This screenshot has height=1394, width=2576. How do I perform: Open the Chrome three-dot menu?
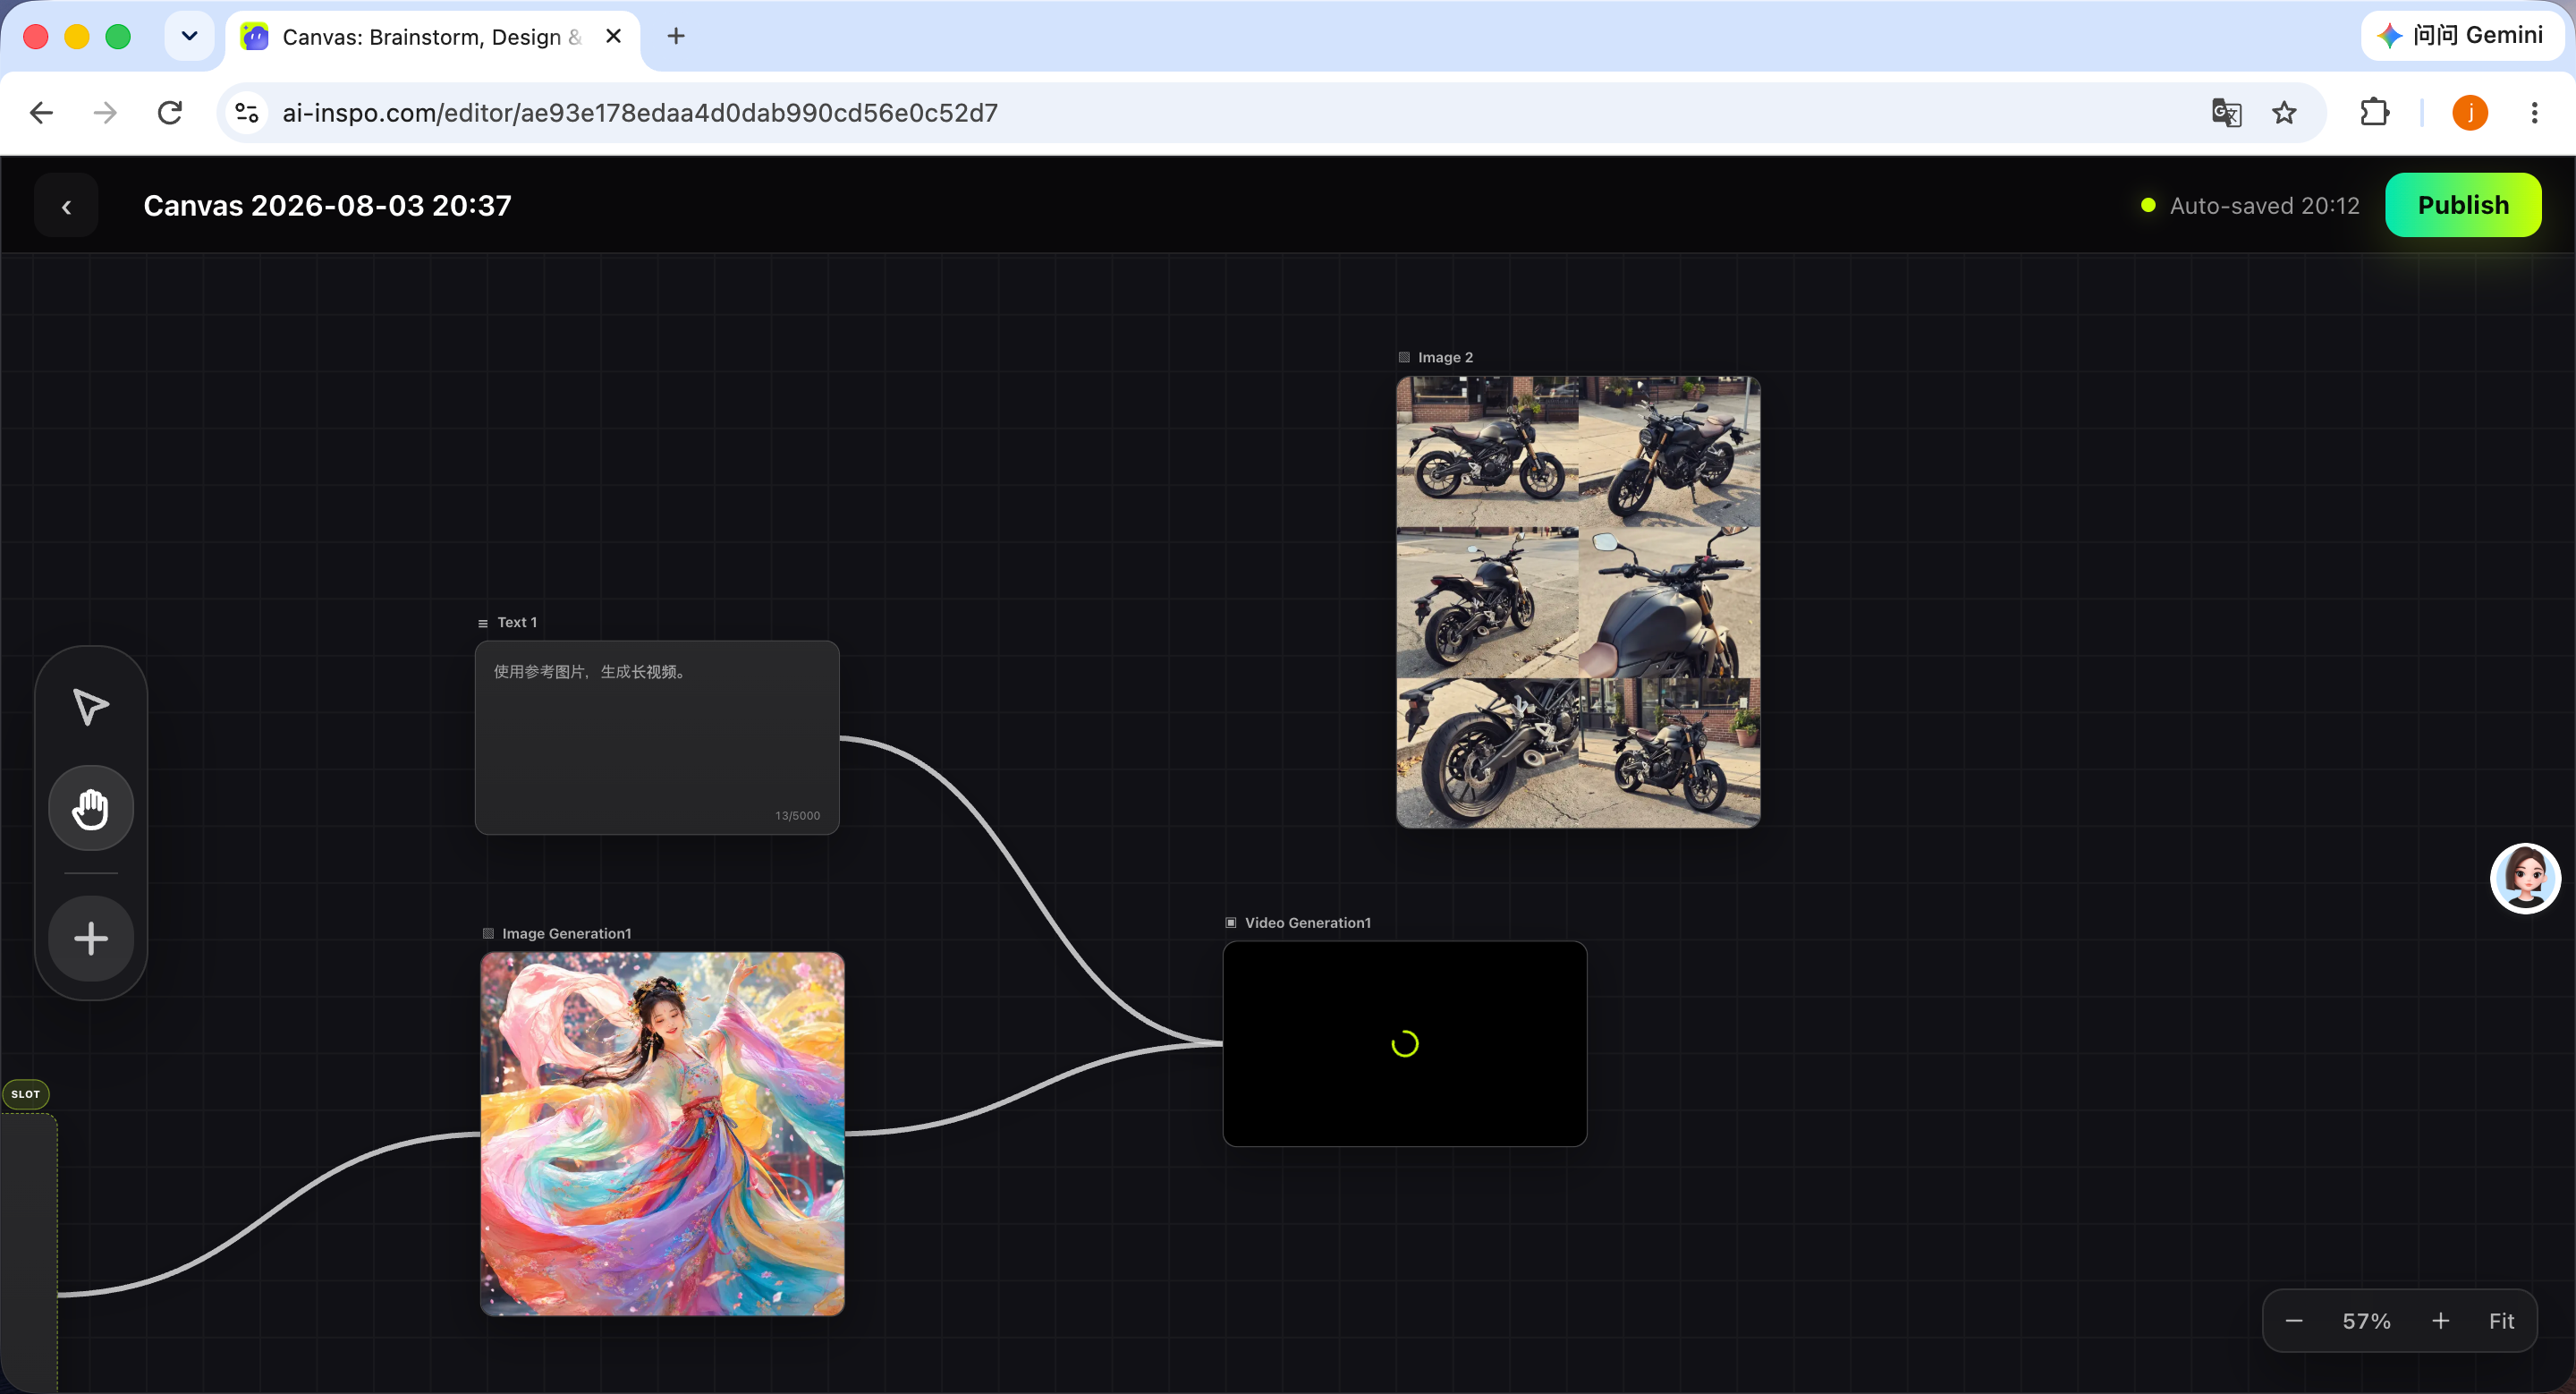pyautogui.click(x=2533, y=113)
